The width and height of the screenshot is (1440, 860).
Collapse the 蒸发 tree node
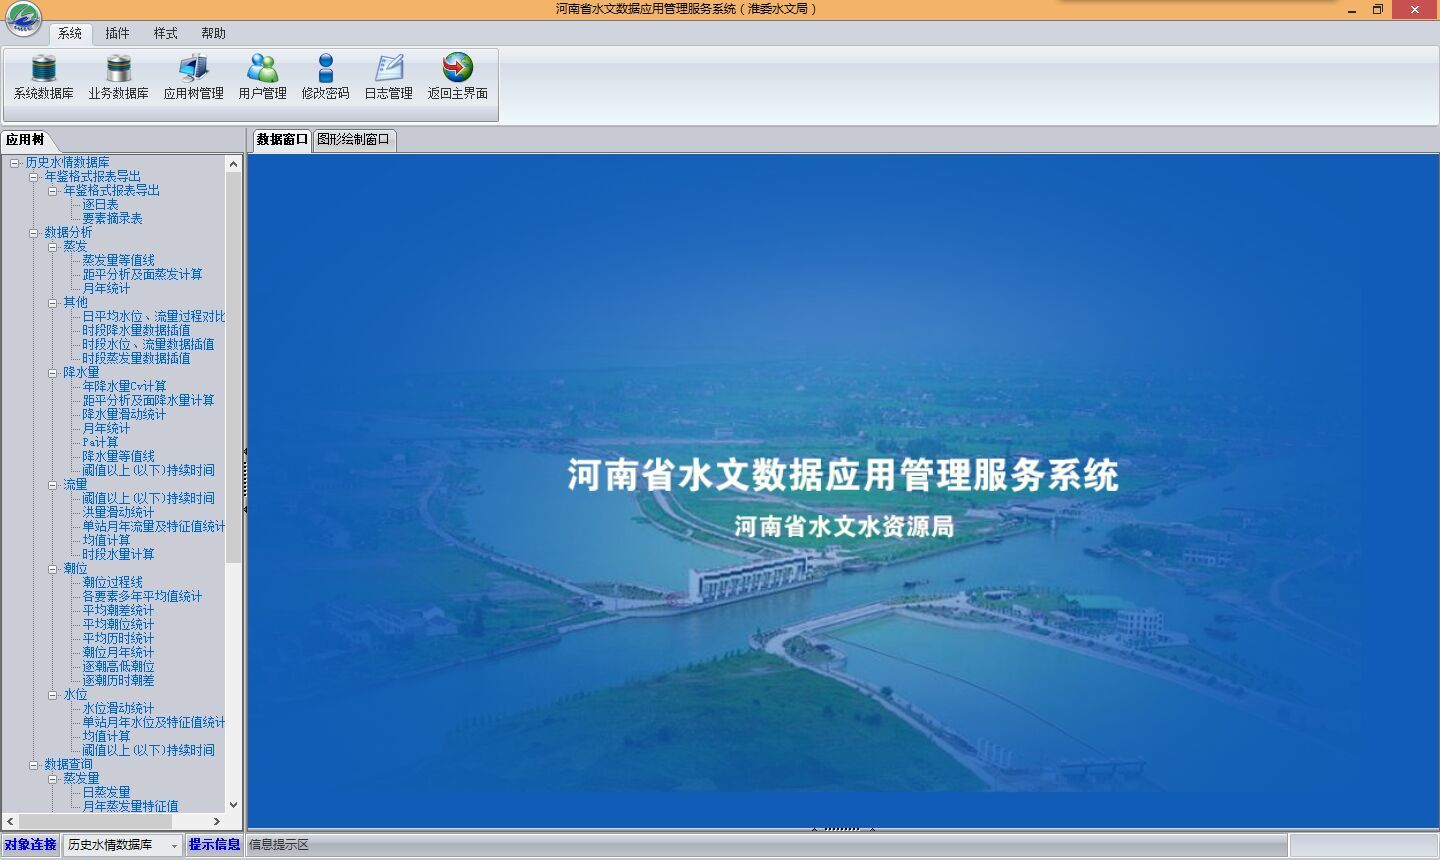point(53,247)
